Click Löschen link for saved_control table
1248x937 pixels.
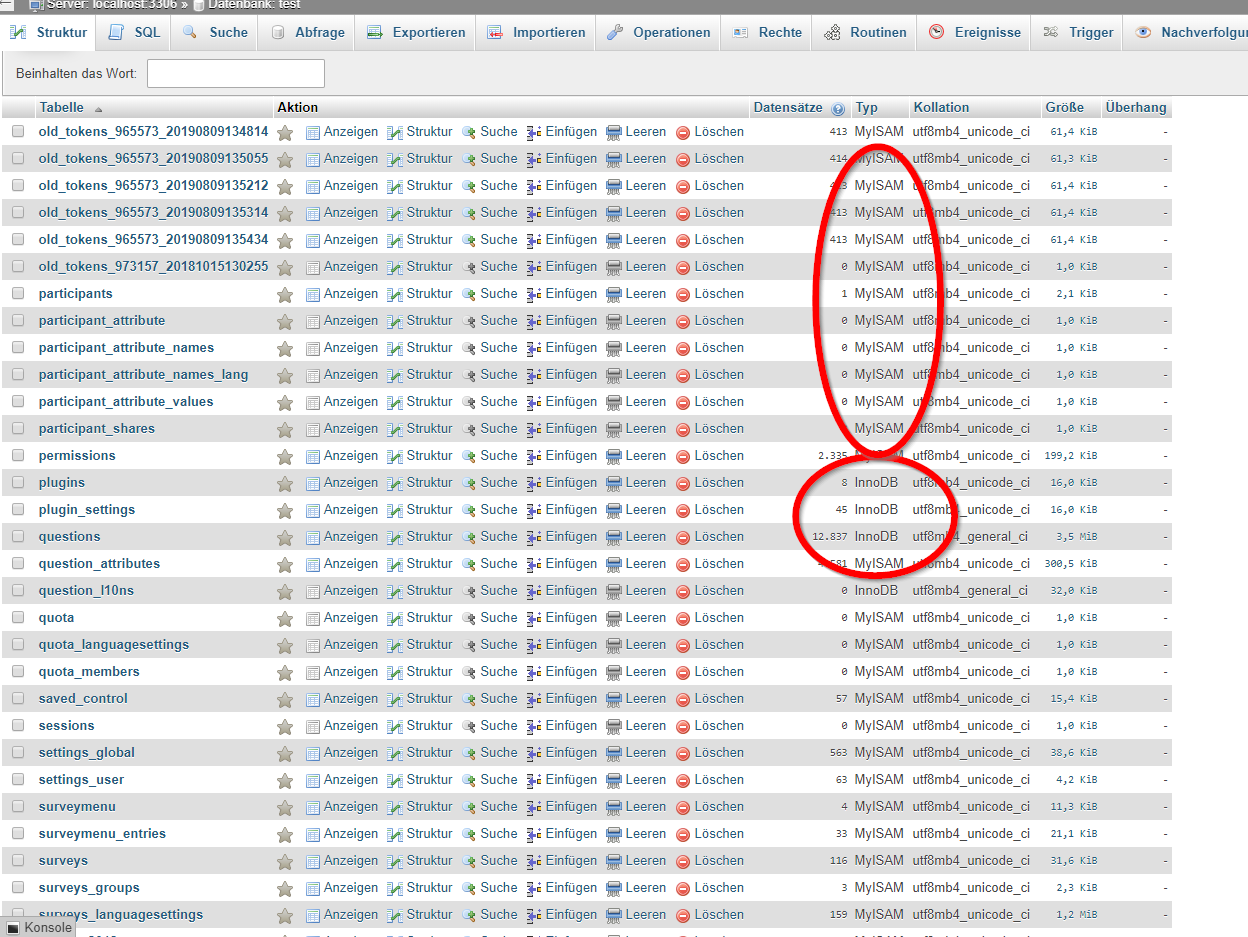point(719,699)
